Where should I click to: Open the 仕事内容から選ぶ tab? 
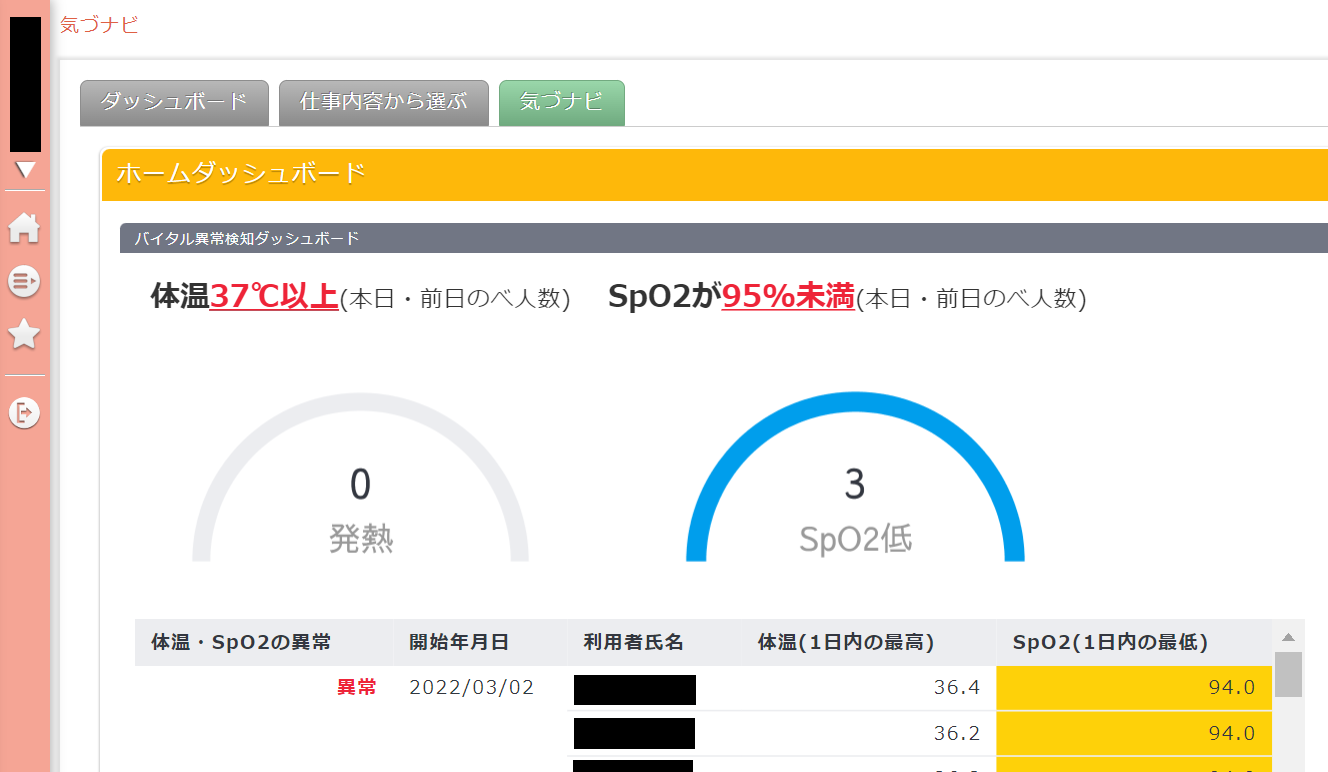tap(383, 102)
